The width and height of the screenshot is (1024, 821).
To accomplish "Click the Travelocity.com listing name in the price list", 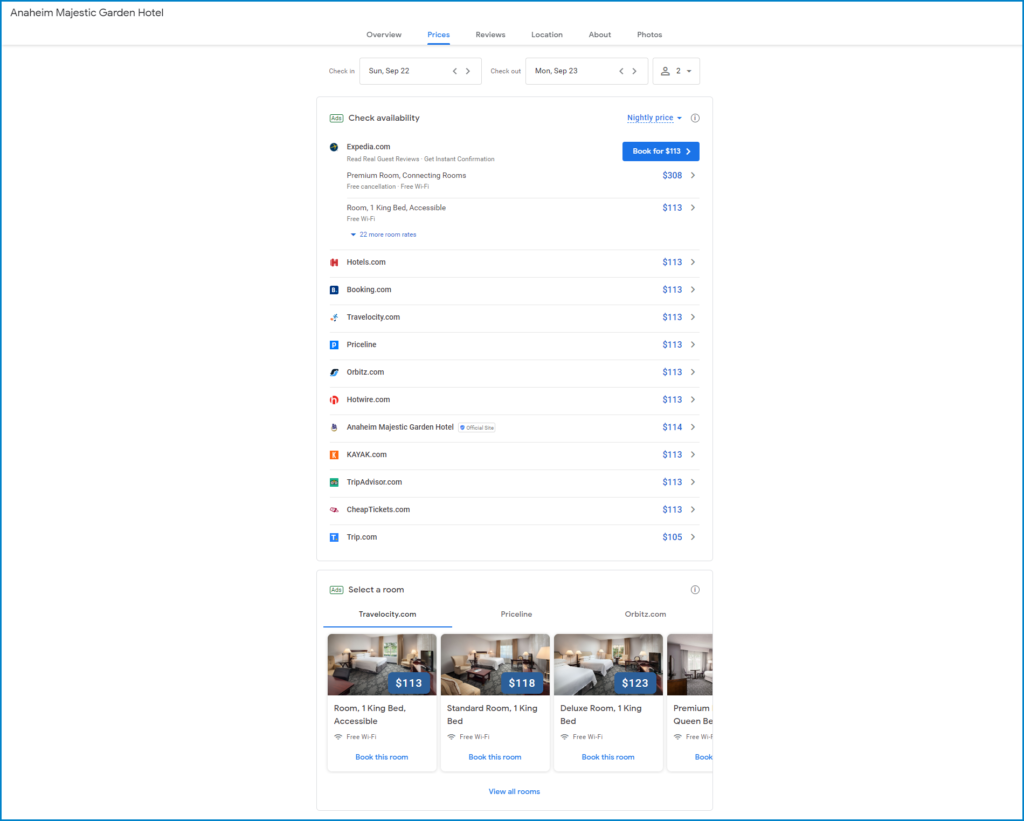I will [x=373, y=317].
